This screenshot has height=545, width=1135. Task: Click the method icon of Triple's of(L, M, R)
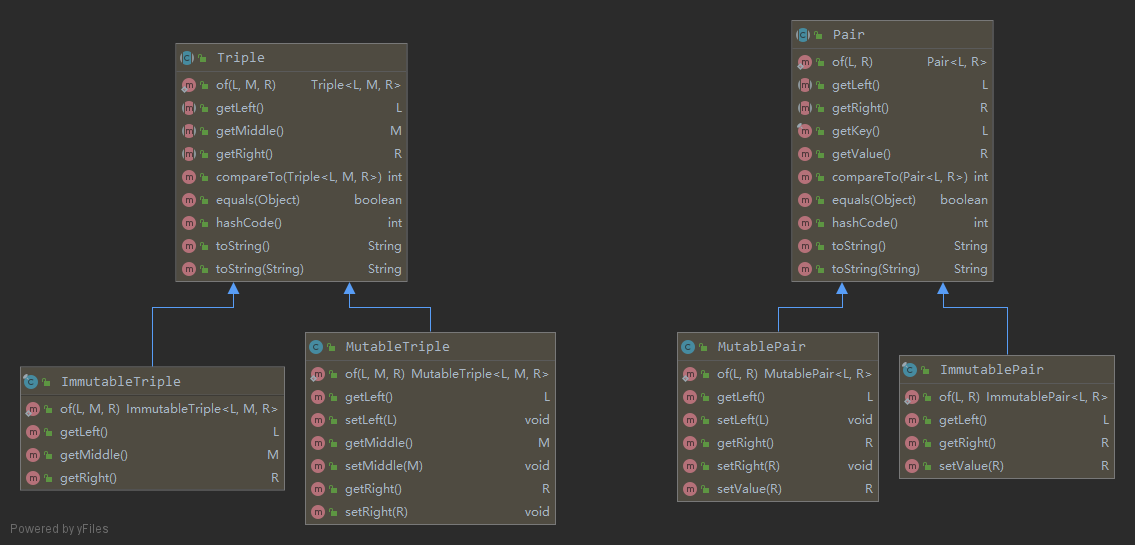click(188, 85)
